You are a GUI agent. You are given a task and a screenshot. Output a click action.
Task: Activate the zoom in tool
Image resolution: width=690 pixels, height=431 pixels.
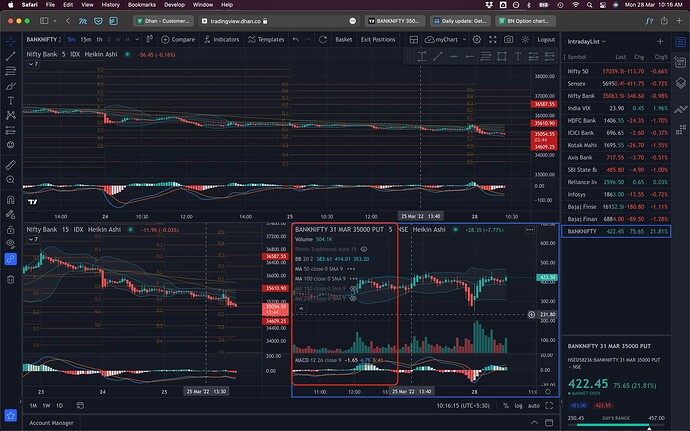(11, 180)
